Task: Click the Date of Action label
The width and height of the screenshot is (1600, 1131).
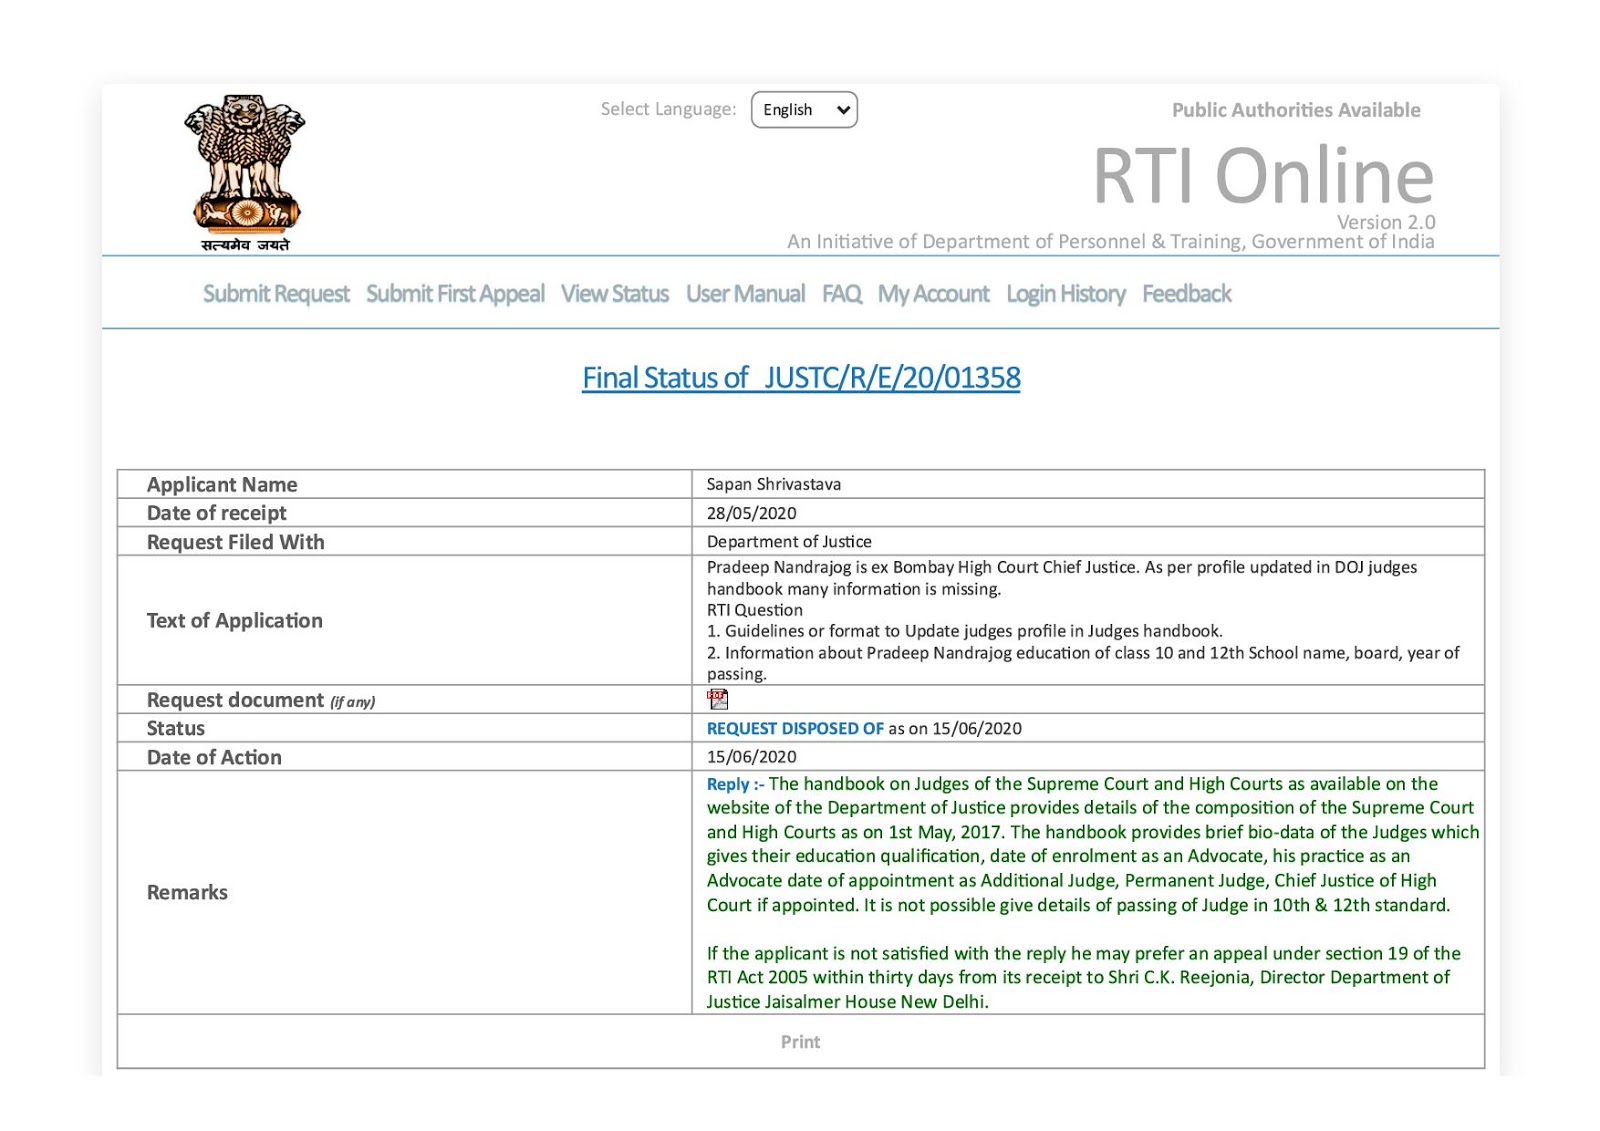Action: (214, 758)
